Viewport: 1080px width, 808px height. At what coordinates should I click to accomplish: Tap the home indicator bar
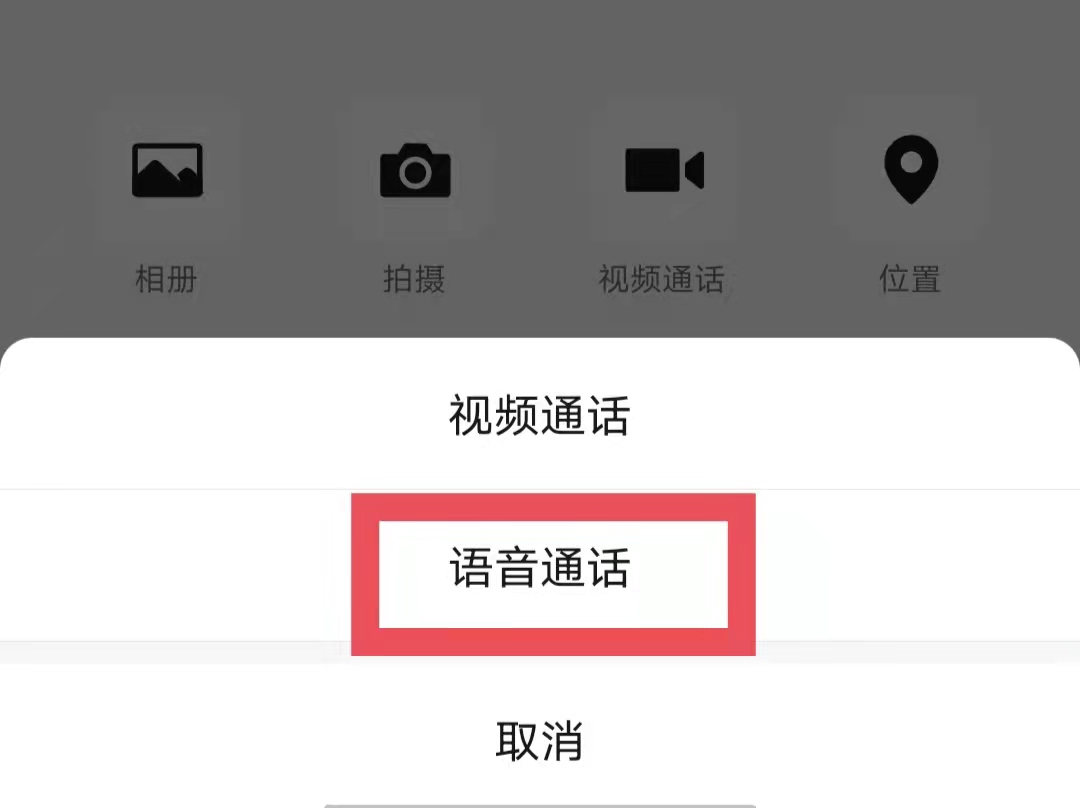tap(540, 805)
